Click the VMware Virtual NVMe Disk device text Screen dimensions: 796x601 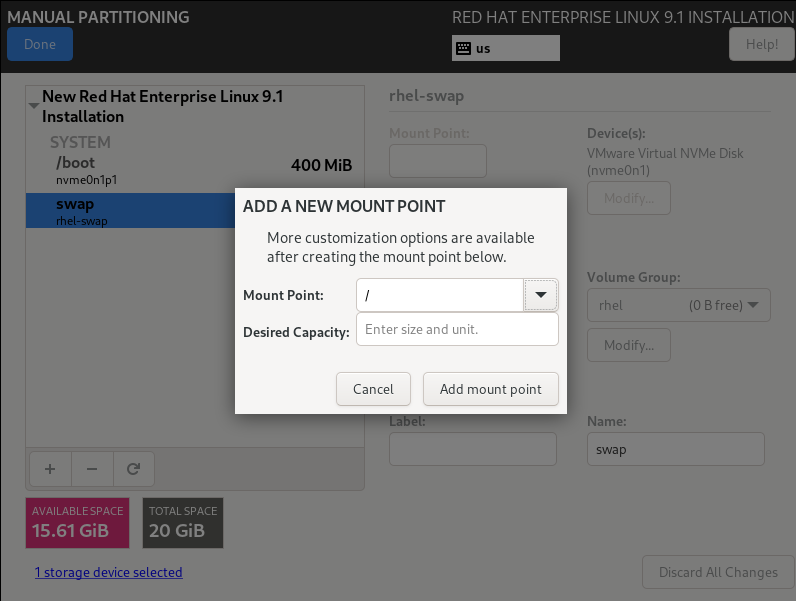pos(665,161)
